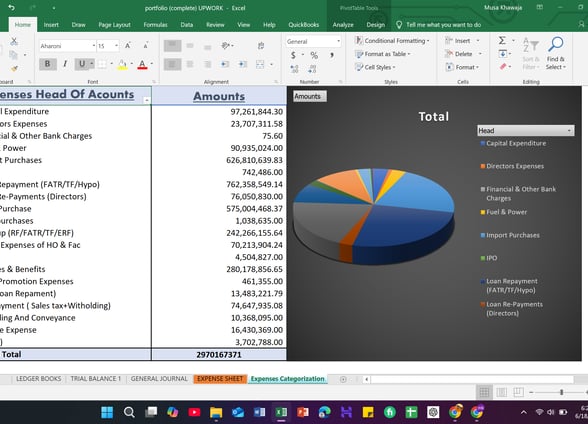Adjust the zoom slider in status bar
Image resolution: width=588 pixels, height=424 pixels.
561,392
